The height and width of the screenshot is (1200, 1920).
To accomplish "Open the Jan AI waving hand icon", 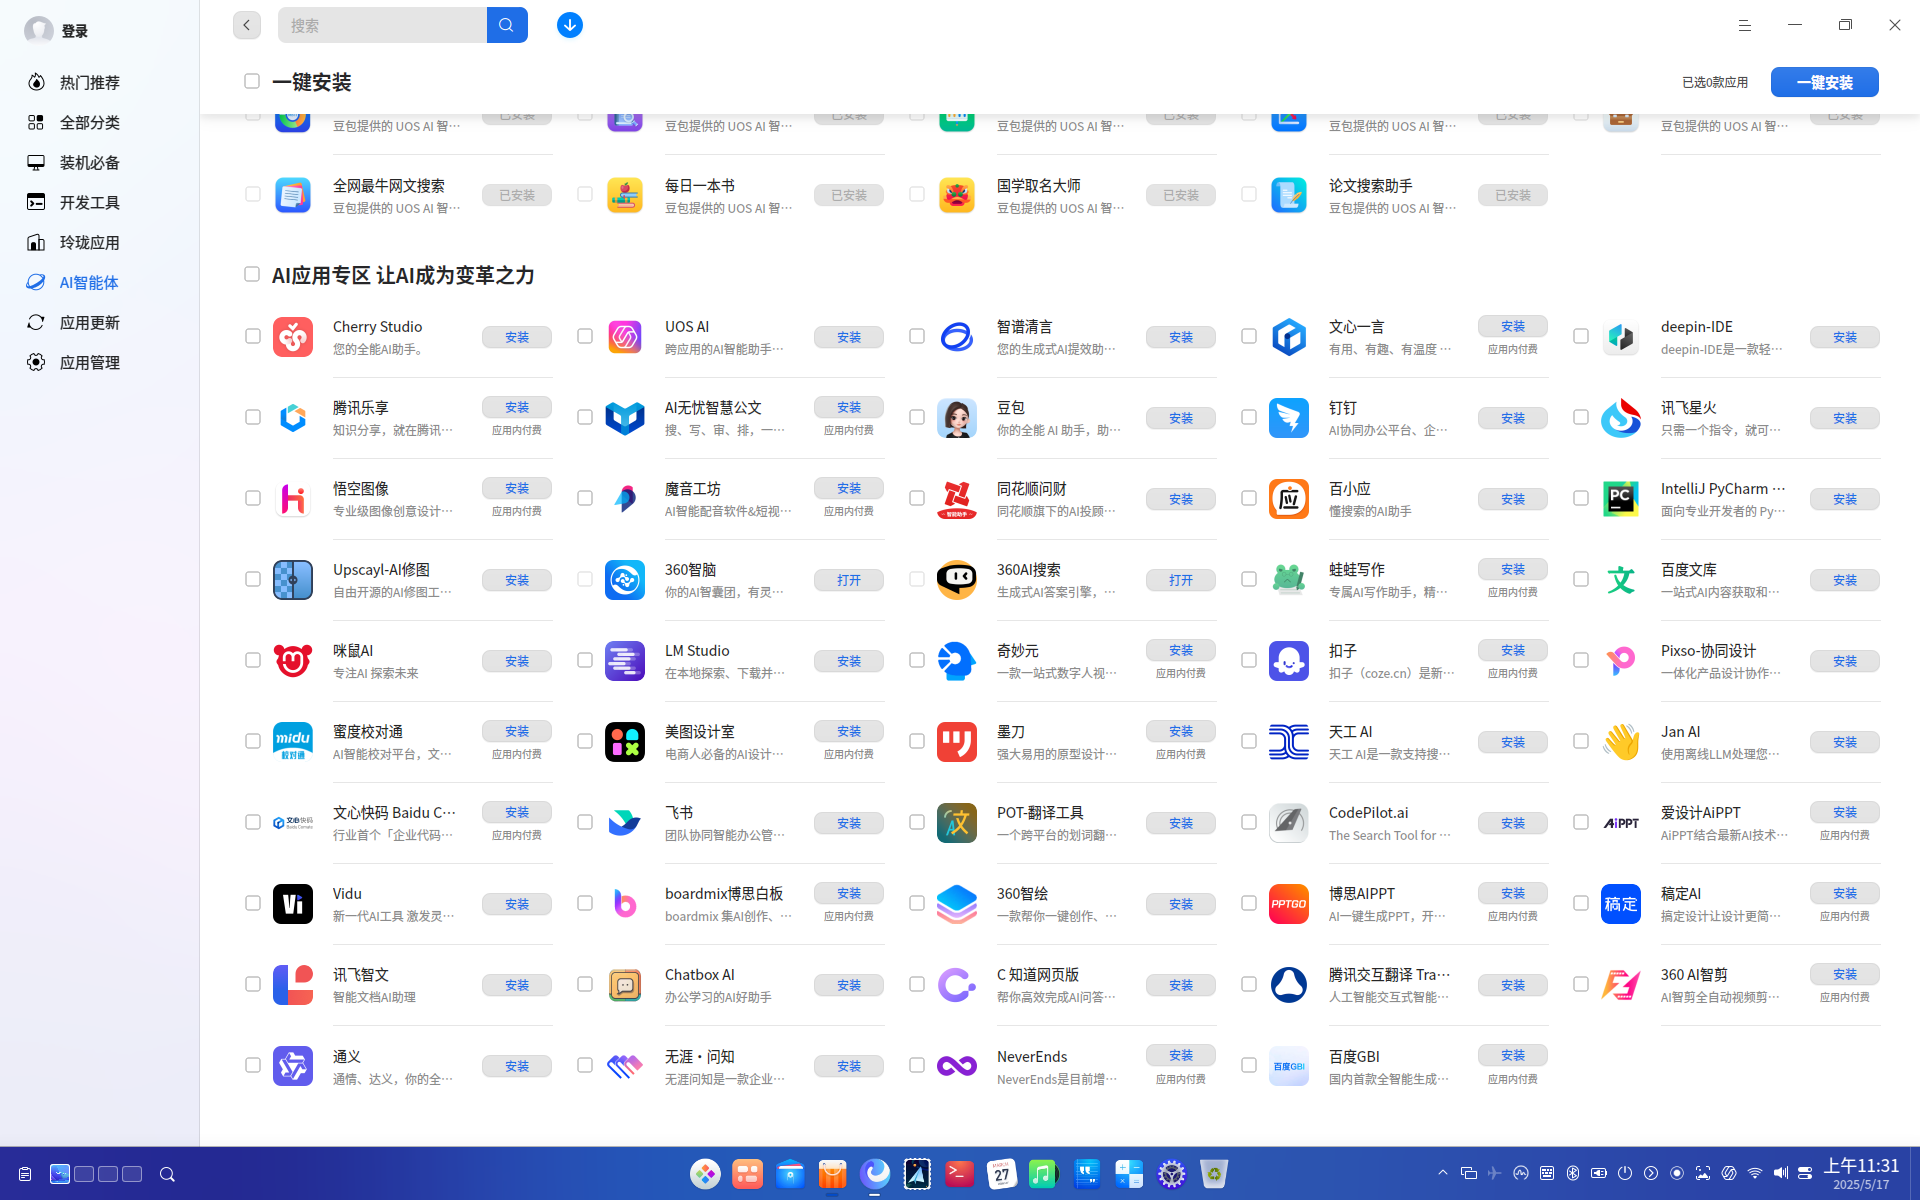I will 1621,742.
